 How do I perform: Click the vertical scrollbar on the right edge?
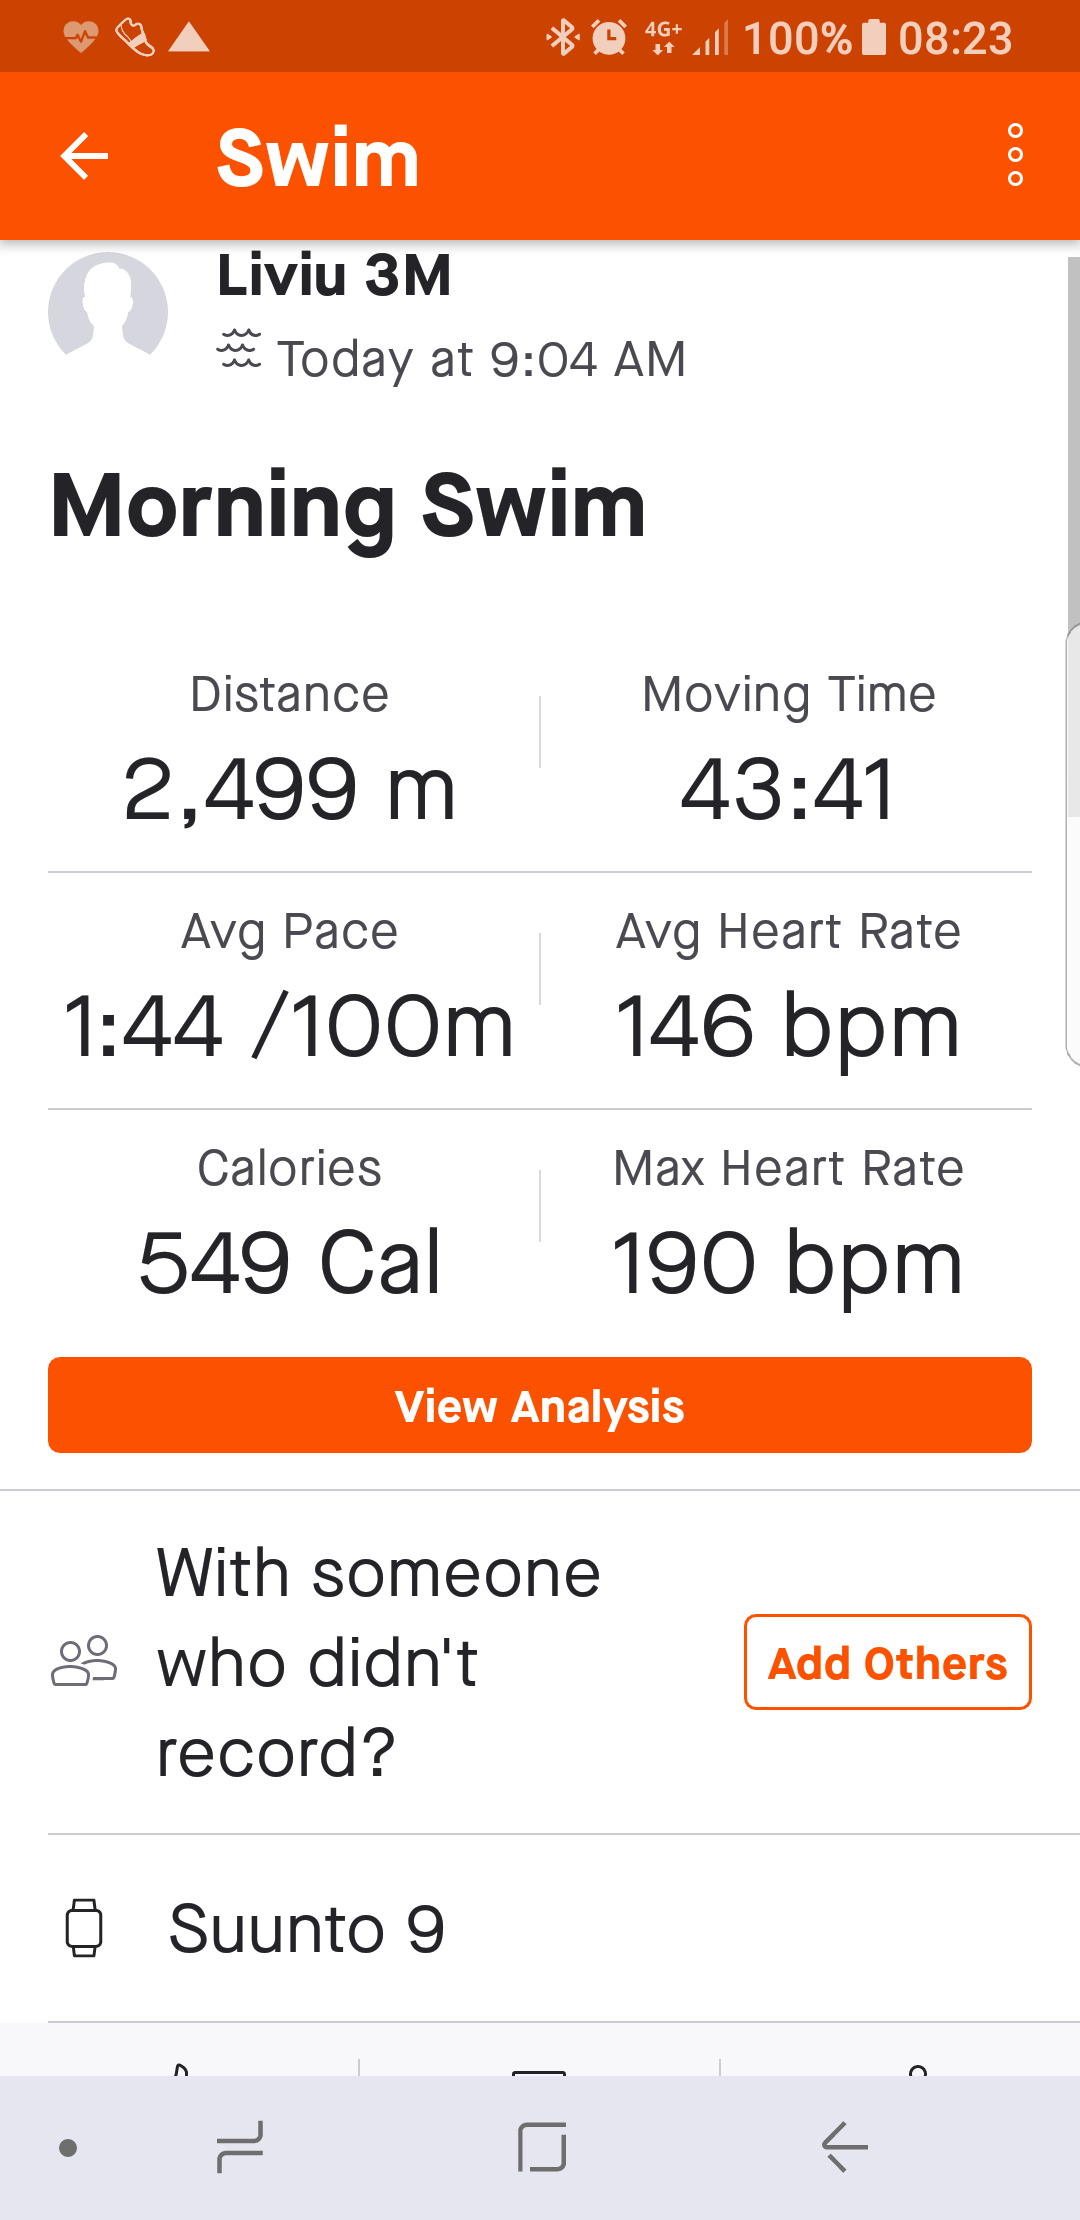click(x=1073, y=540)
